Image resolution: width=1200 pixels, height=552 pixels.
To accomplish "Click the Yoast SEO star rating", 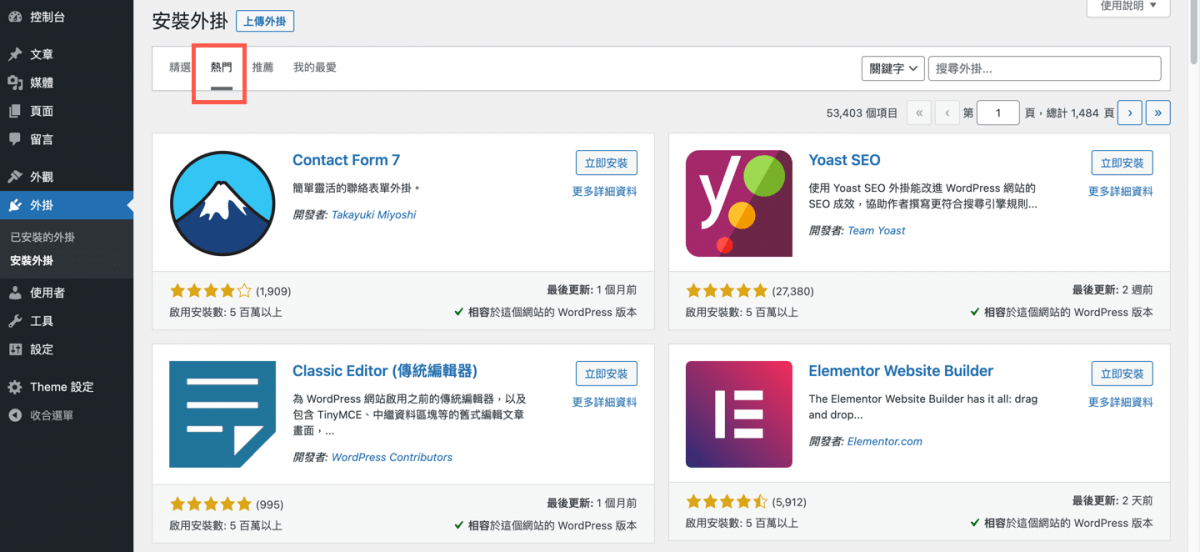I will point(727,291).
